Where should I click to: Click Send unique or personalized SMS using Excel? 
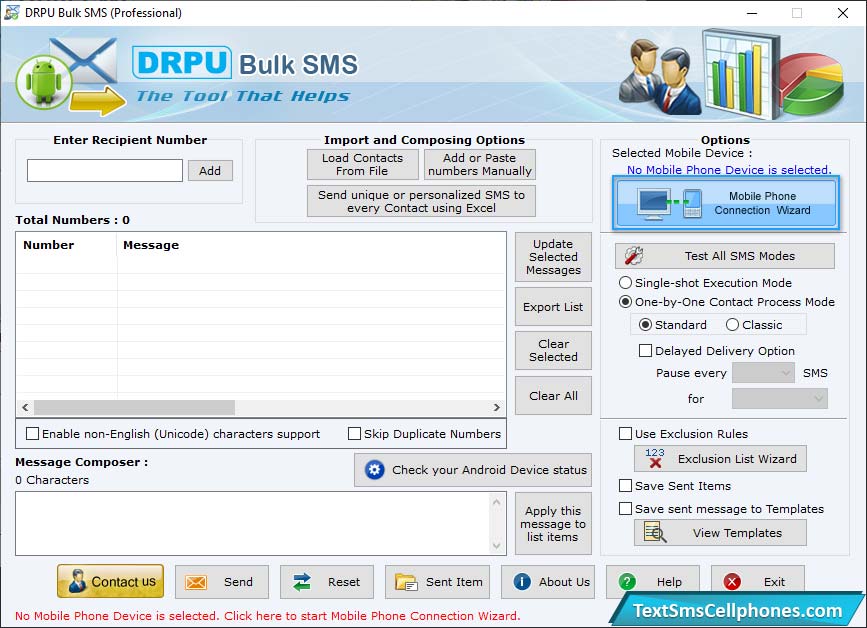pyautogui.click(x=421, y=201)
